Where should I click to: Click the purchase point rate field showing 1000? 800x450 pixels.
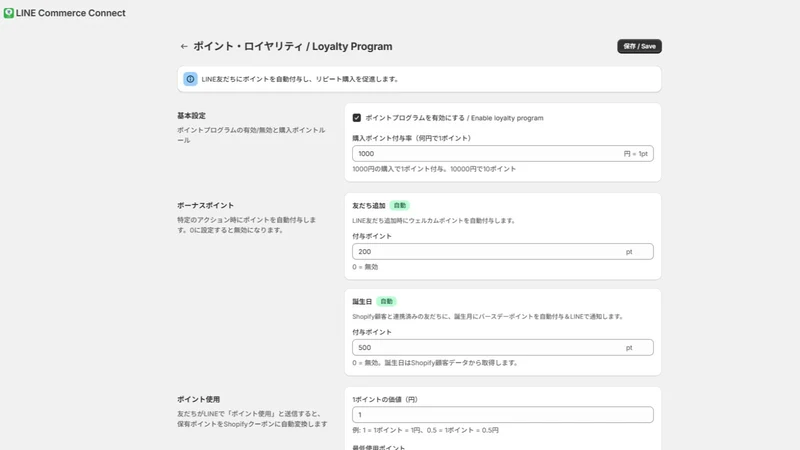[x=503, y=154]
